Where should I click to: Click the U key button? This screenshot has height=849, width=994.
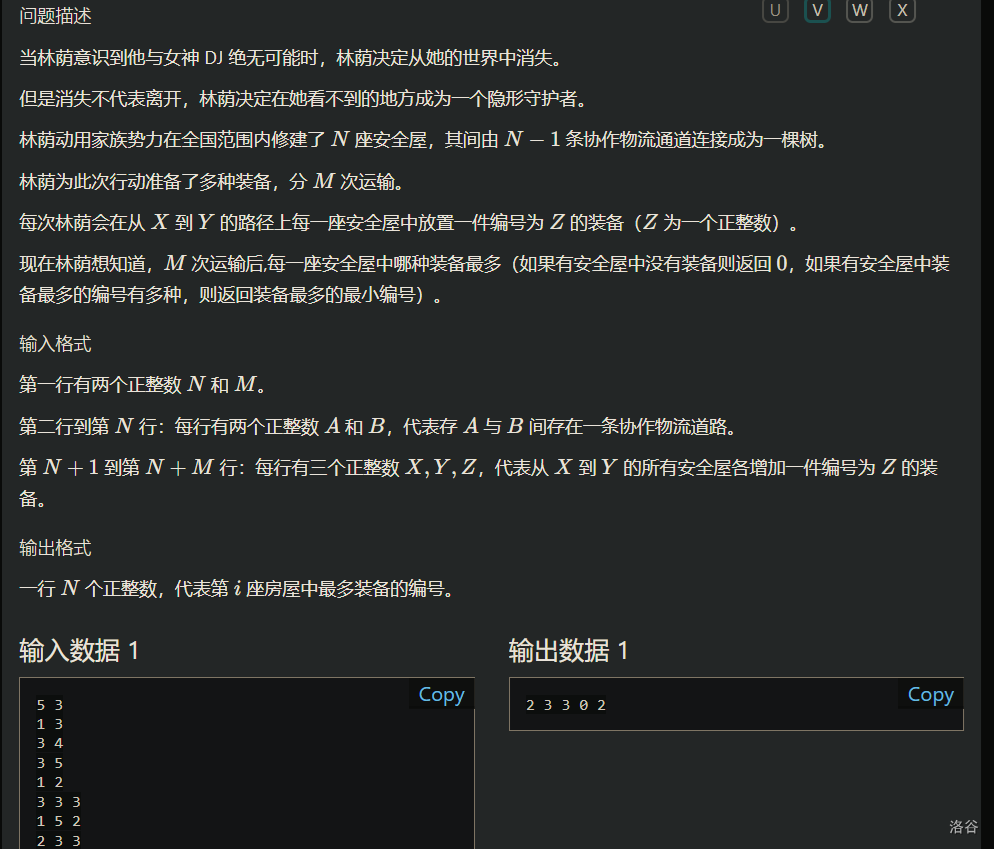775,10
